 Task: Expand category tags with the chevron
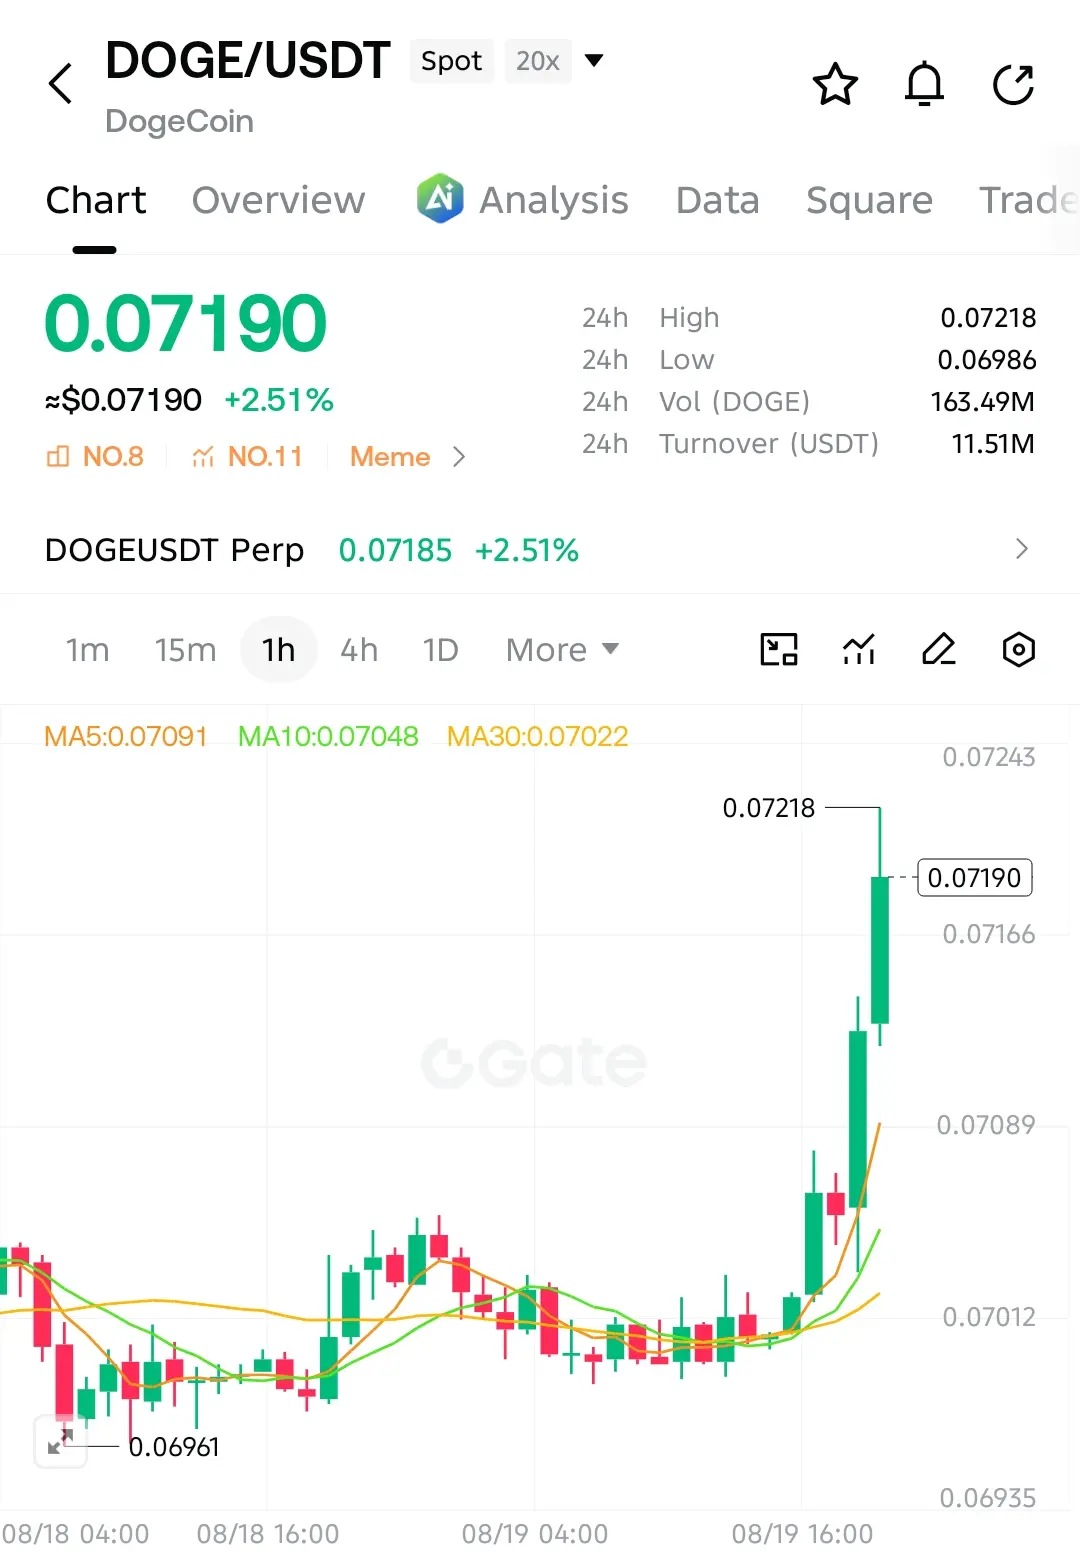tap(459, 457)
